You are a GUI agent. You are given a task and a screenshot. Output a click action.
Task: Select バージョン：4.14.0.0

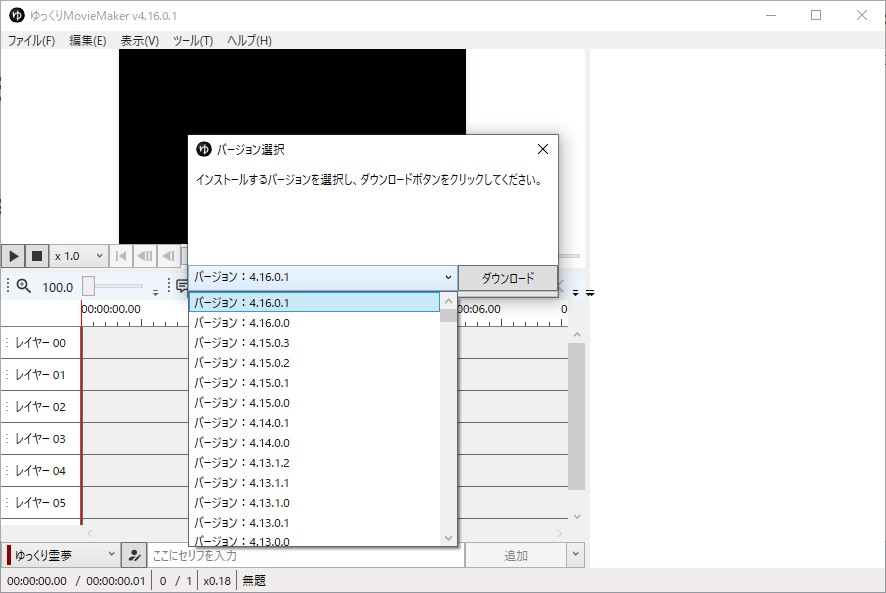[x=314, y=443]
